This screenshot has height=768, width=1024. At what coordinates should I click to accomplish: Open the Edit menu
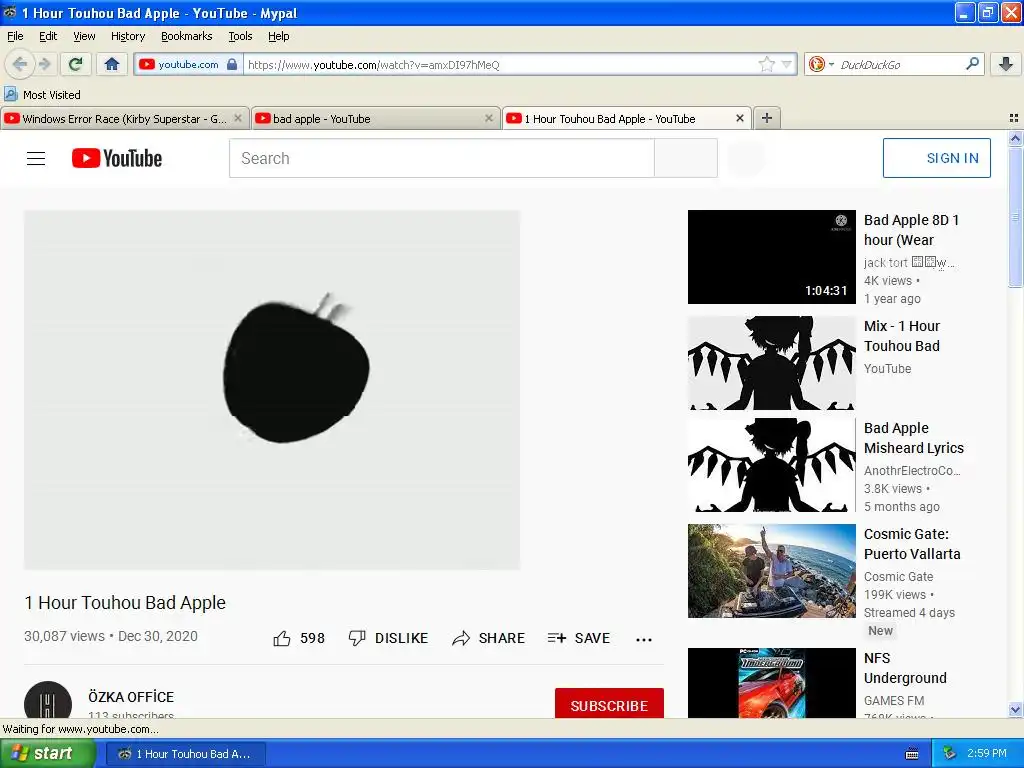(48, 36)
